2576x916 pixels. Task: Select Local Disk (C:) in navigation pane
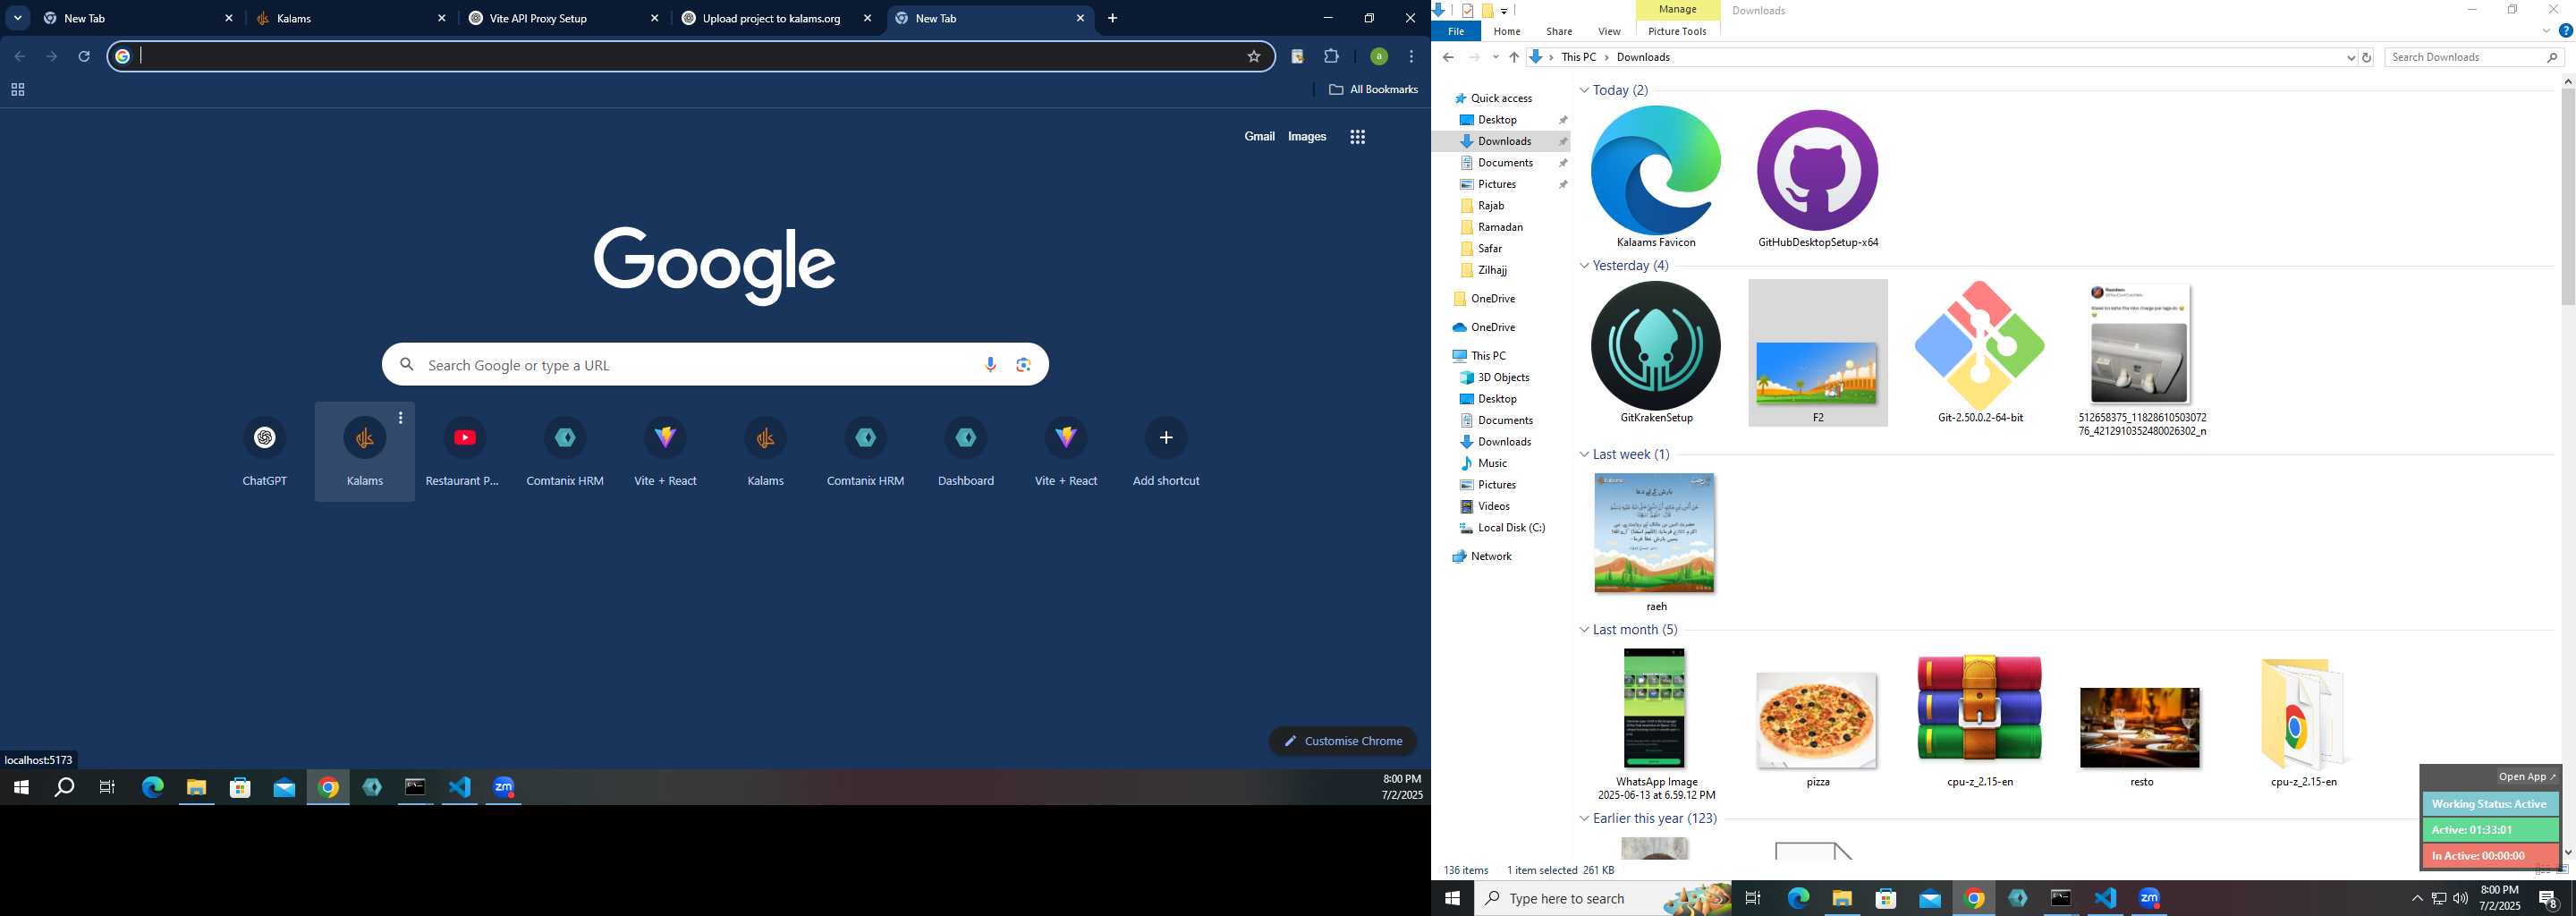(1510, 528)
